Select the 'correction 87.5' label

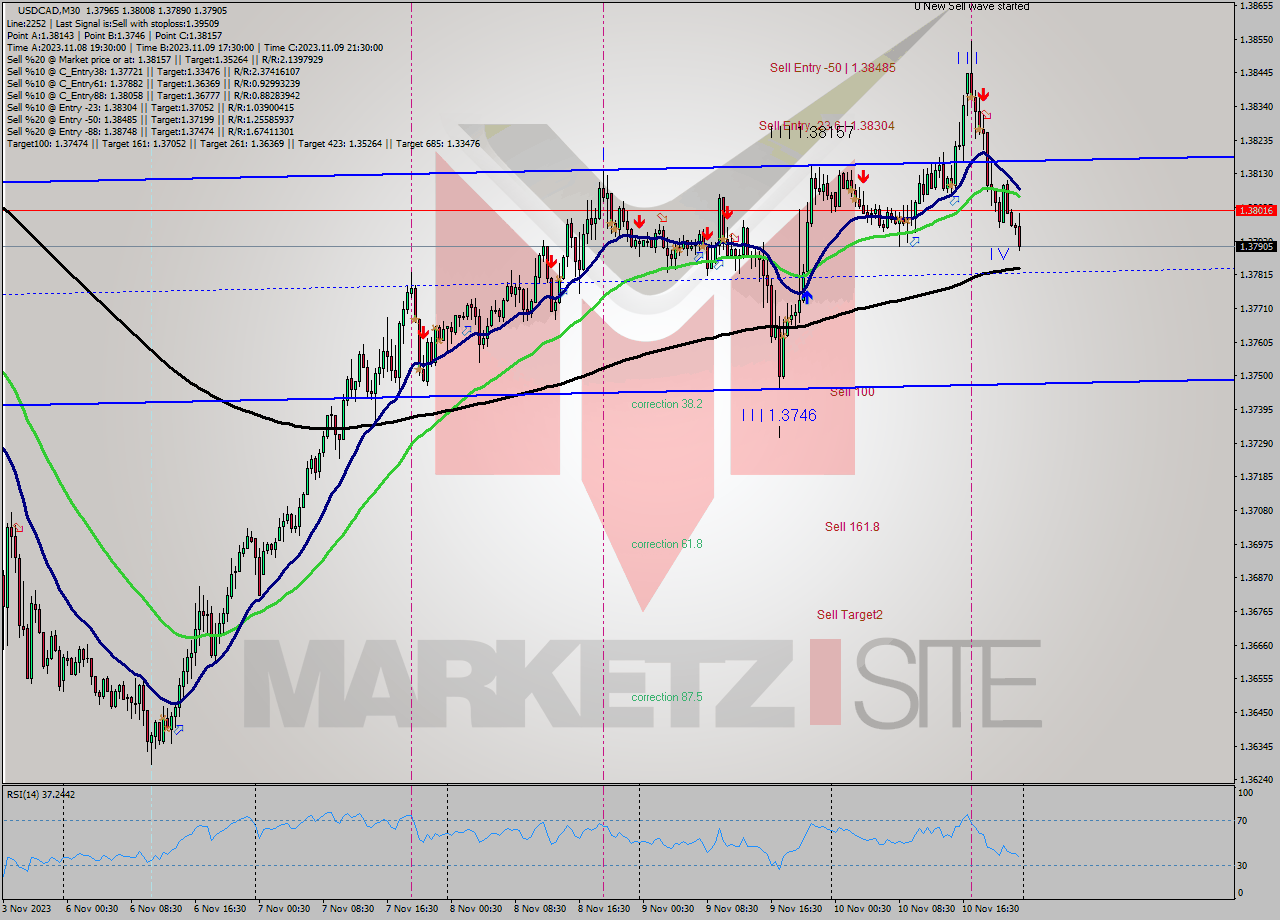pos(667,697)
